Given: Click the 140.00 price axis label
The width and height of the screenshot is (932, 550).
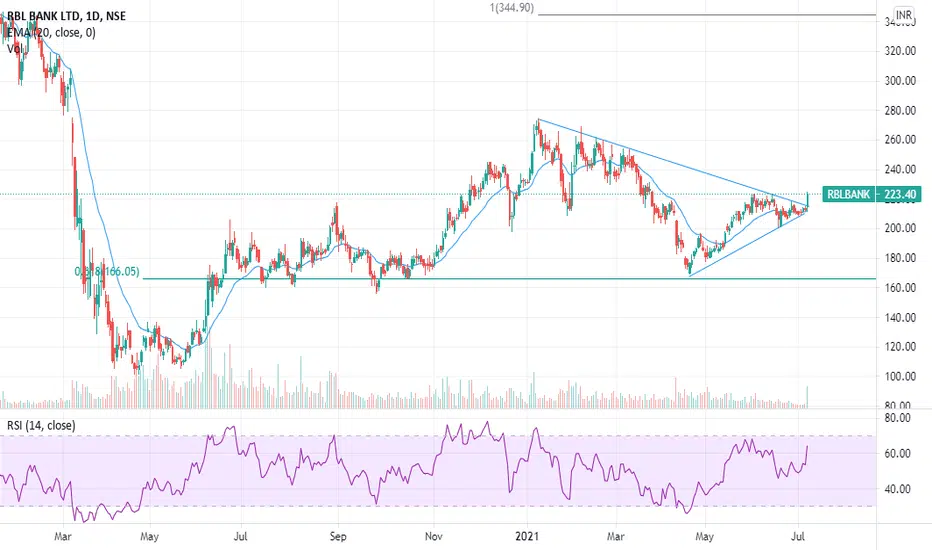Looking at the screenshot, I should (899, 318).
